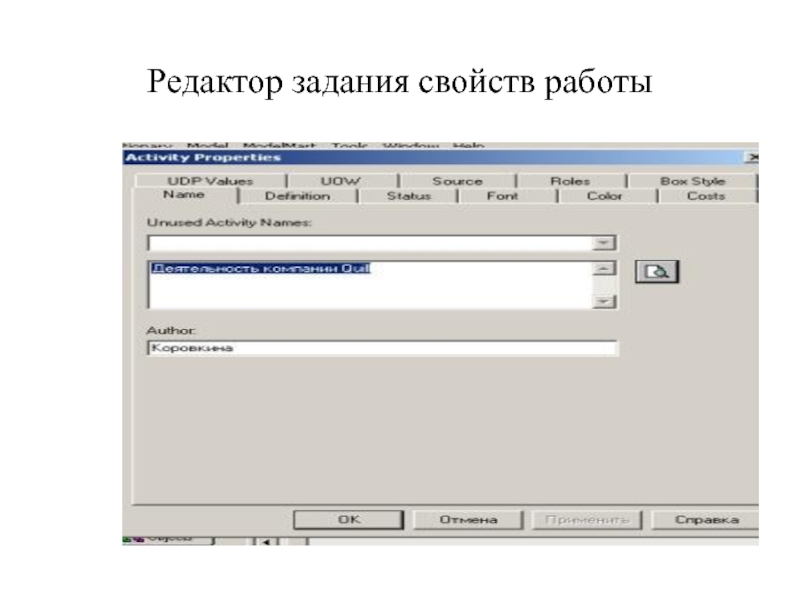Viewport: 800px width, 600px height.
Task: Click the activity name text area
Action: point(370,285)
